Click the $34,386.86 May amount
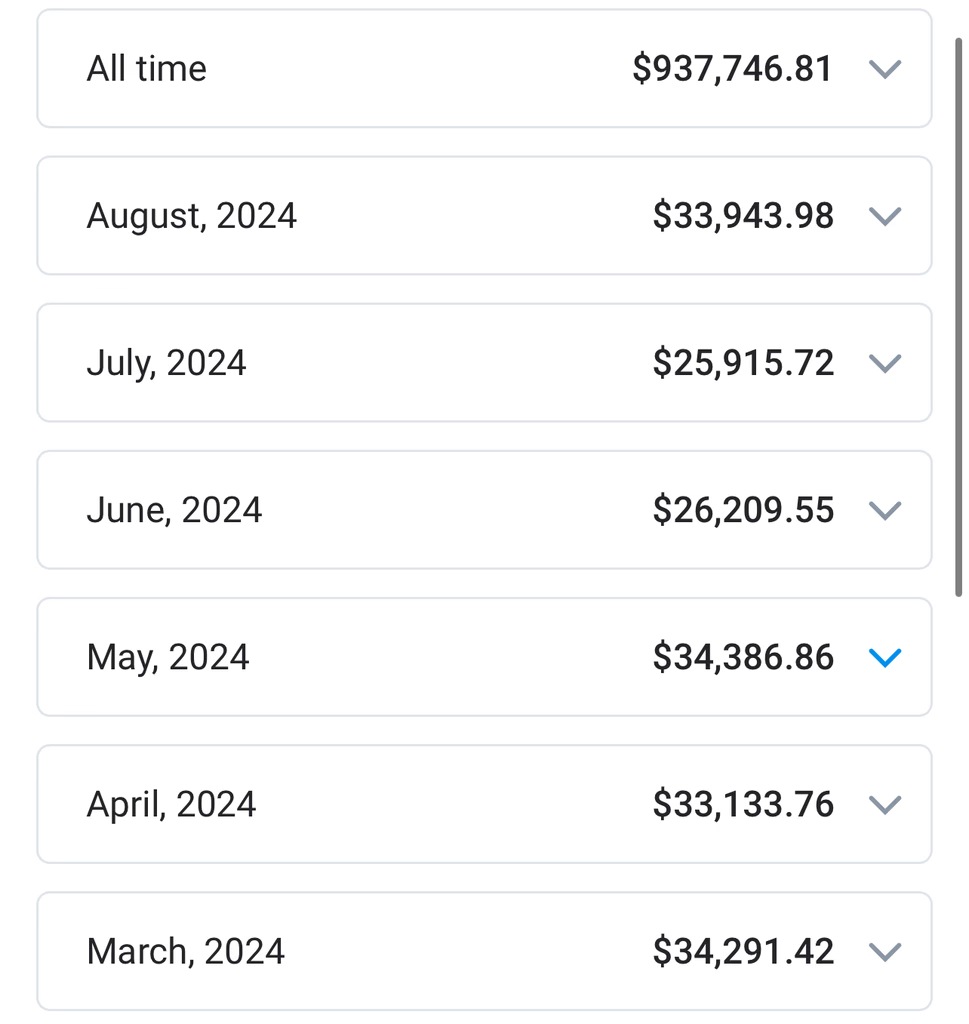 (x=743, y=657)
